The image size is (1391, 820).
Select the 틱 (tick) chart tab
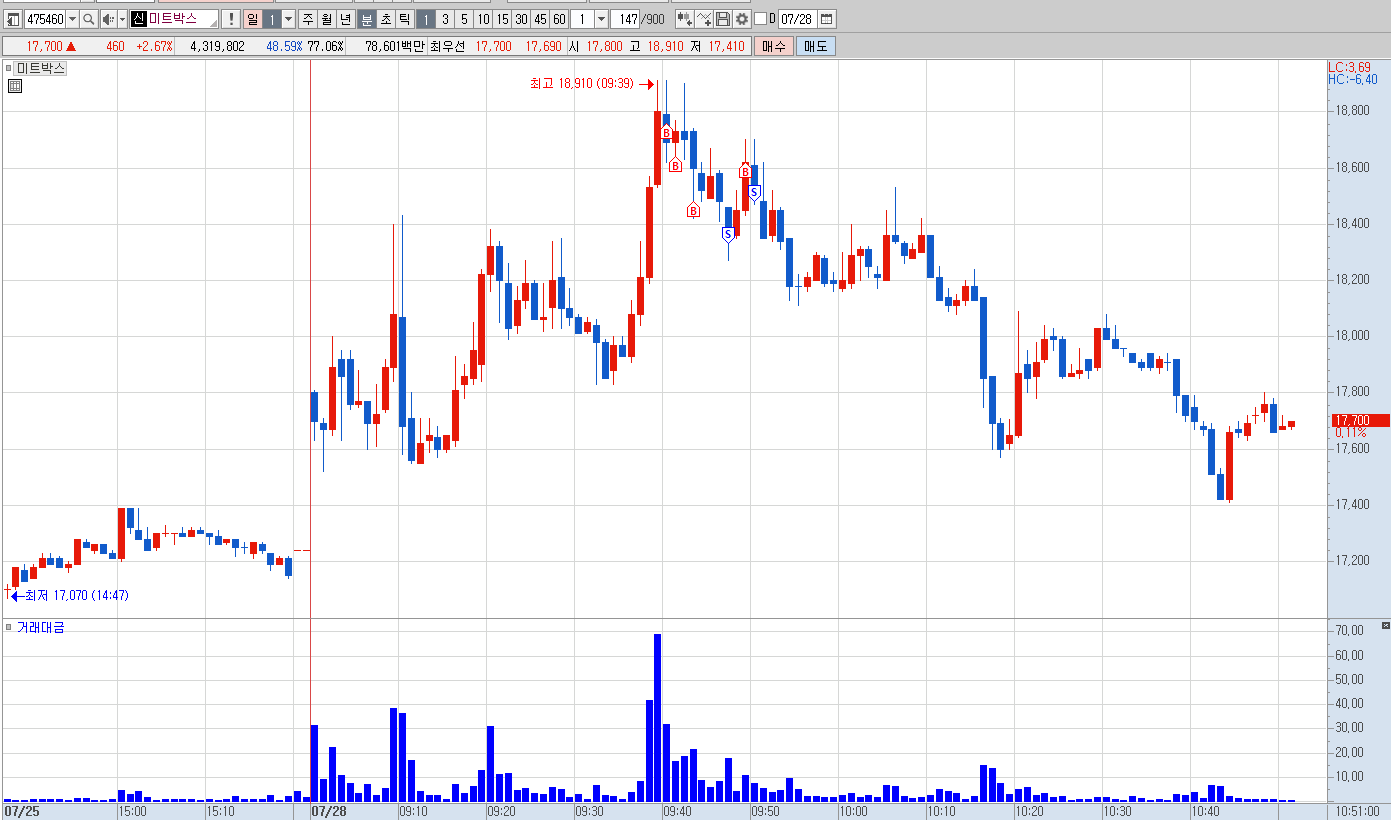click(x=403, y=19)
